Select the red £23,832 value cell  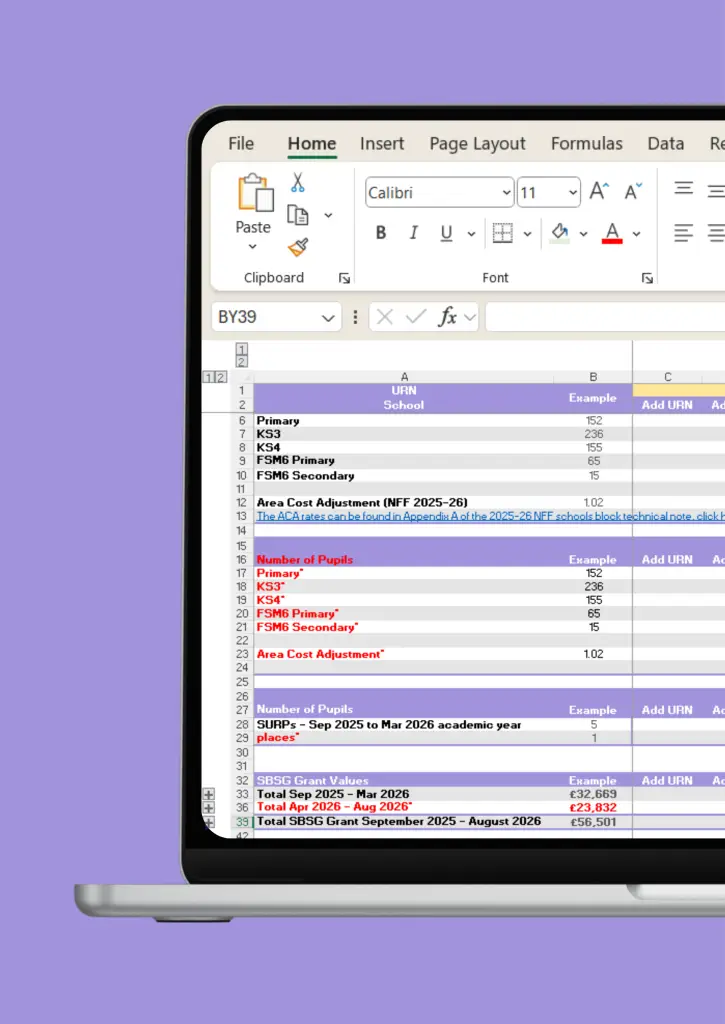point(593,807)
